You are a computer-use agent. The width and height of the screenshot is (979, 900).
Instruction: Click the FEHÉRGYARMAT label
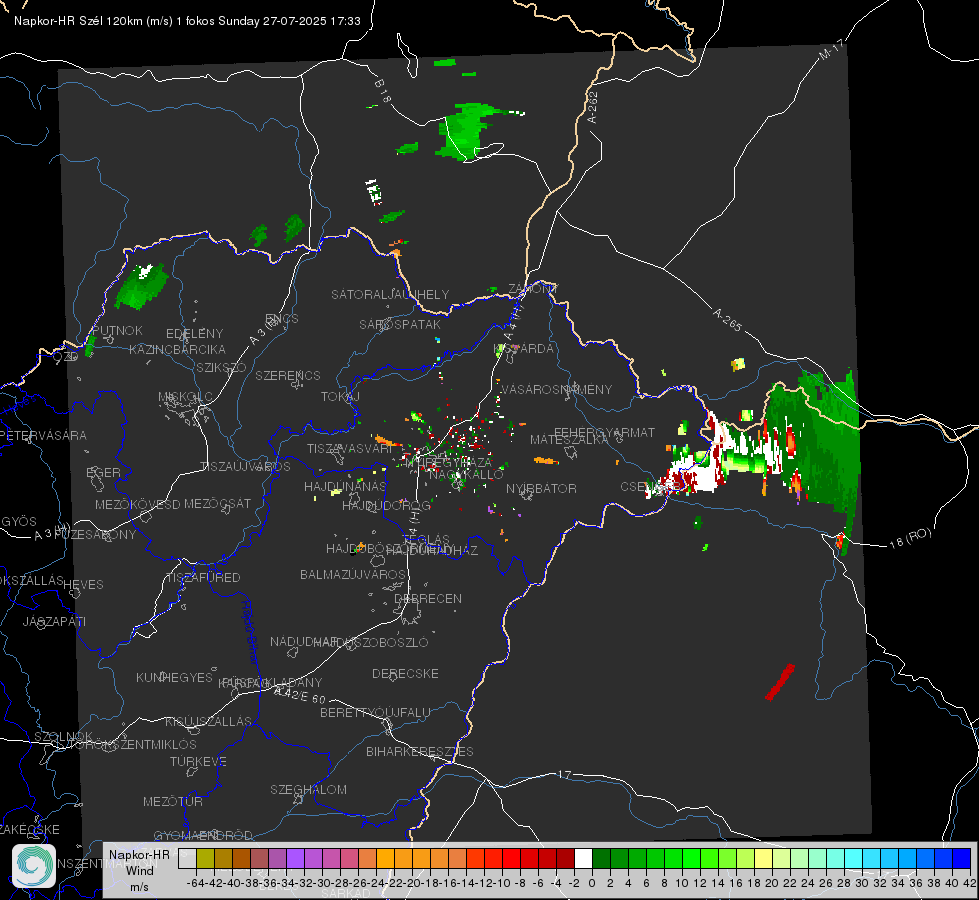pyautogui.click(x=604, y=432)
